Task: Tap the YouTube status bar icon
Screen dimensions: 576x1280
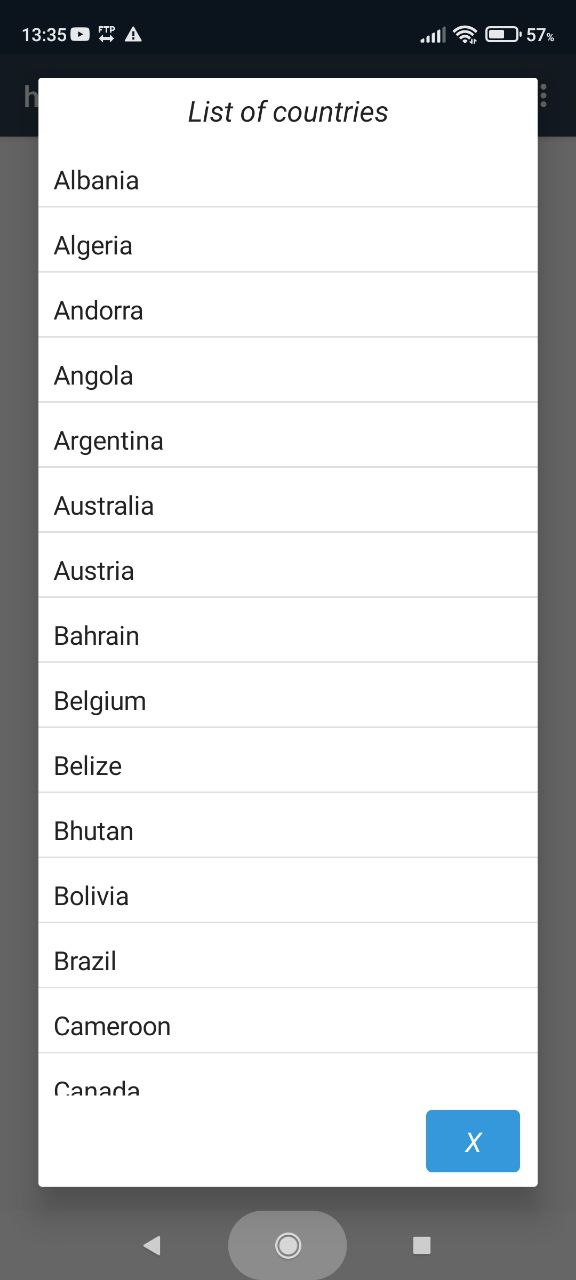Action: [80, 34]
